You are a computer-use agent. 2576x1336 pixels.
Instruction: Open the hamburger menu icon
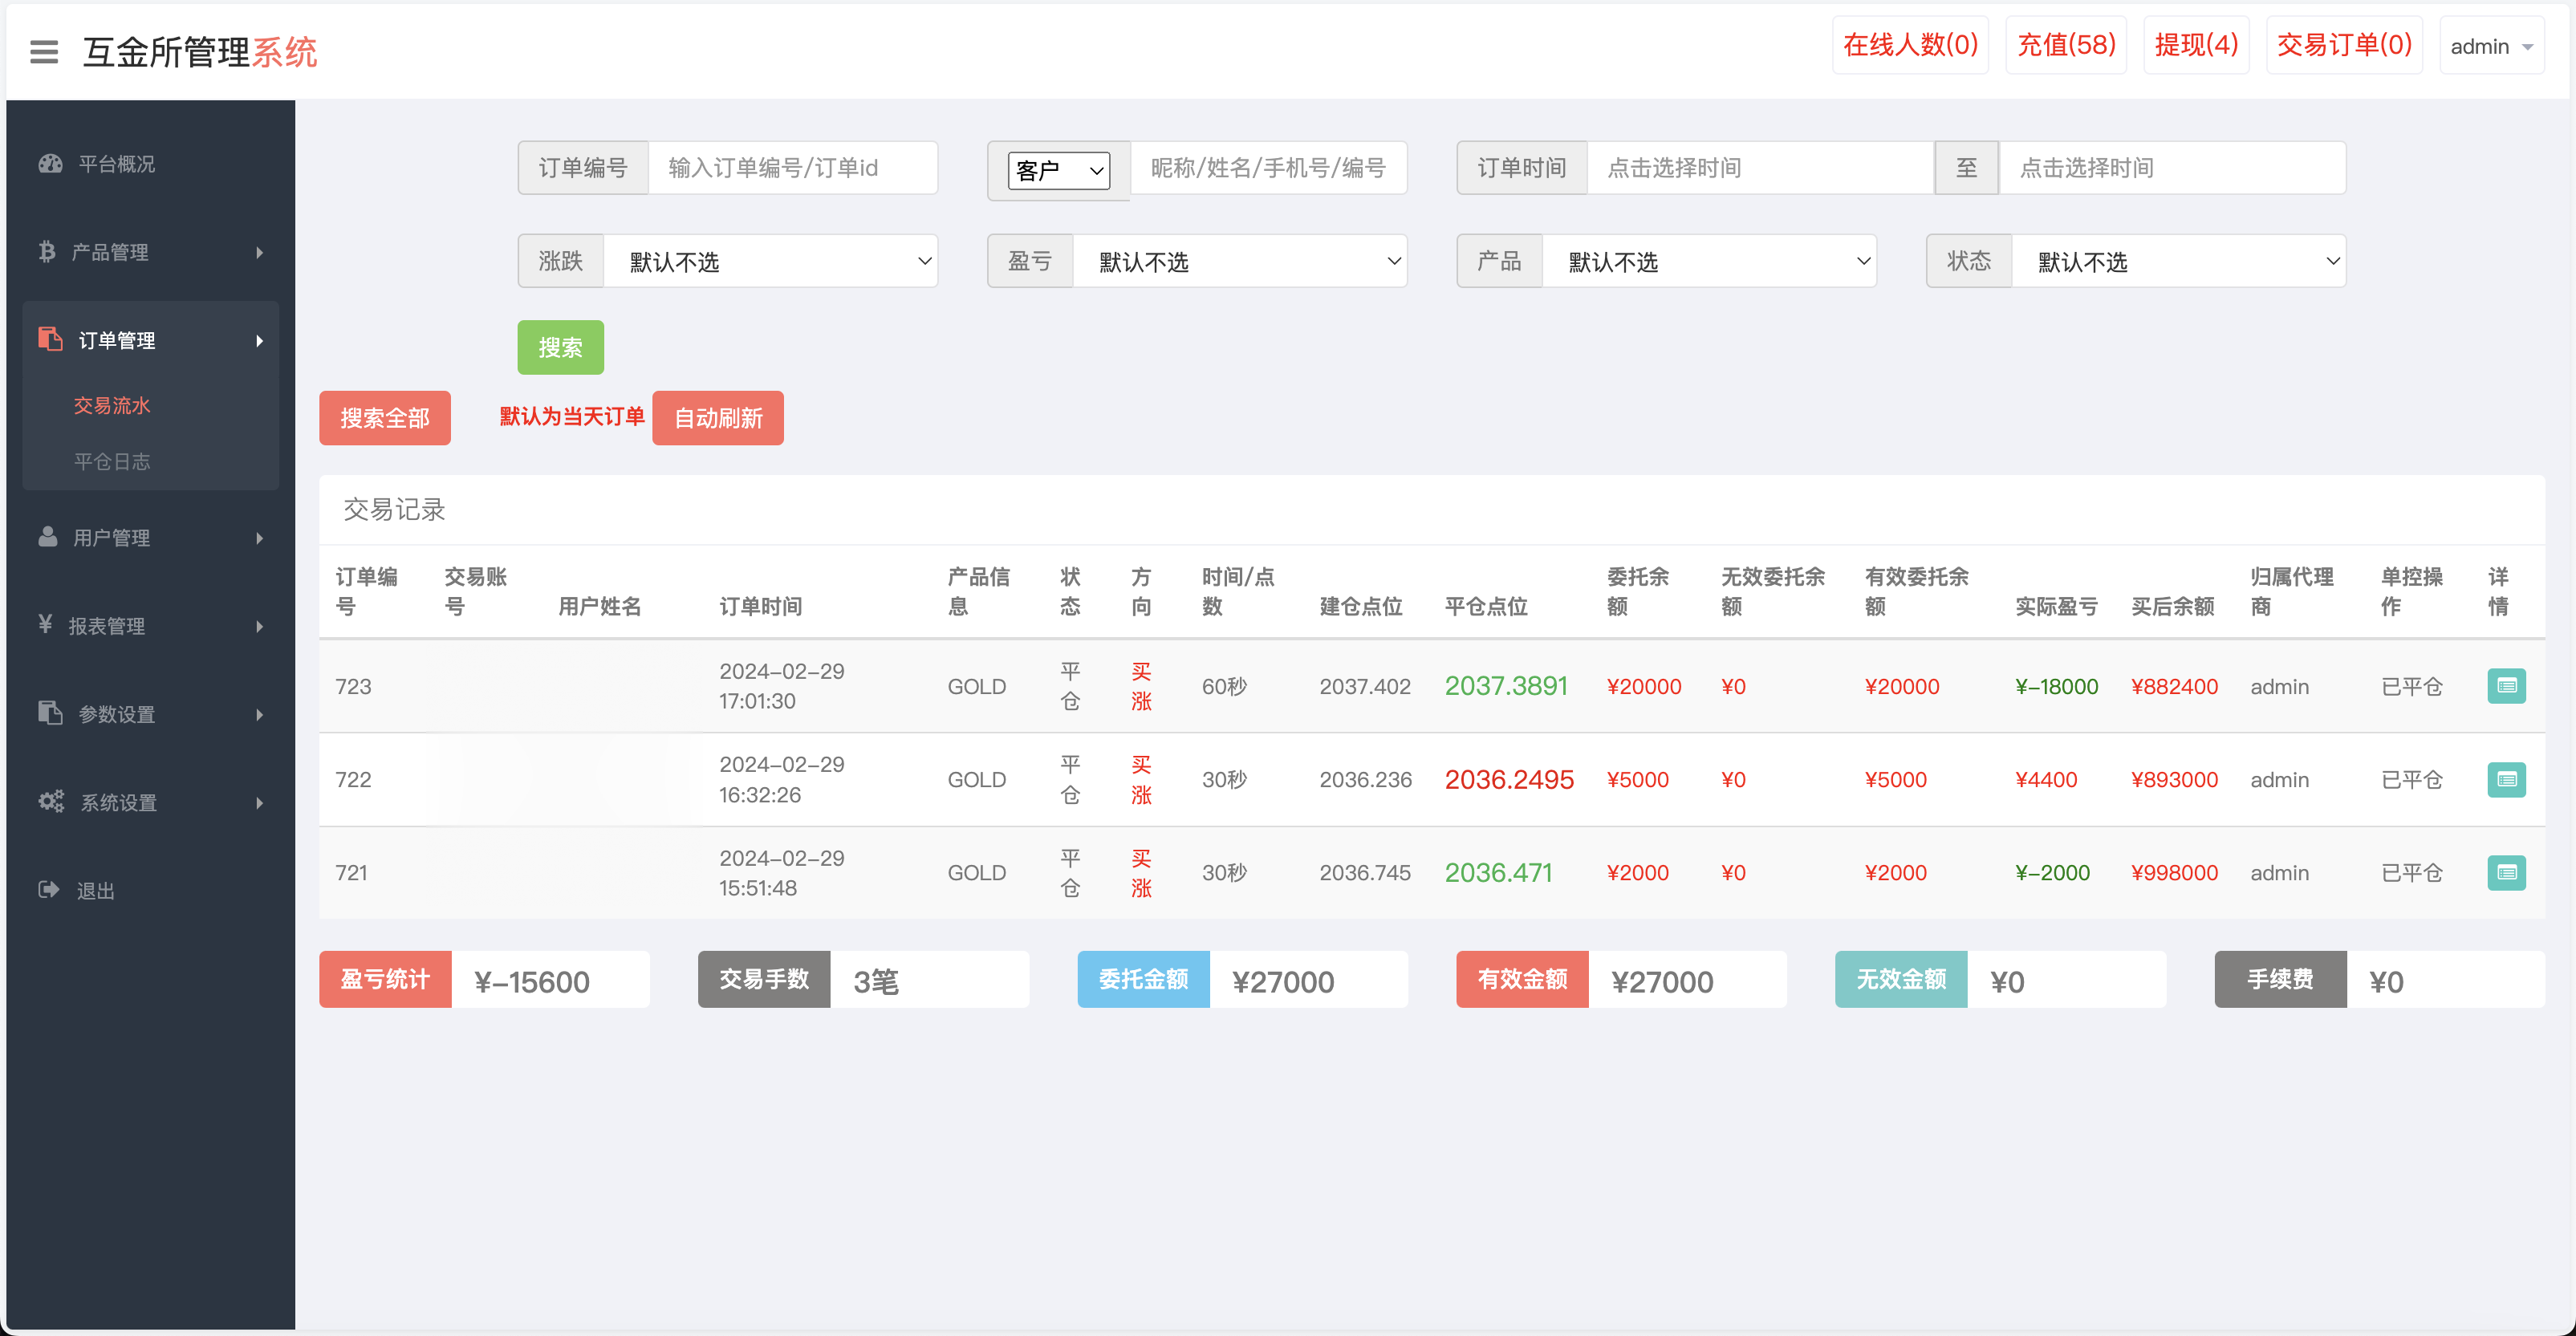43,51
